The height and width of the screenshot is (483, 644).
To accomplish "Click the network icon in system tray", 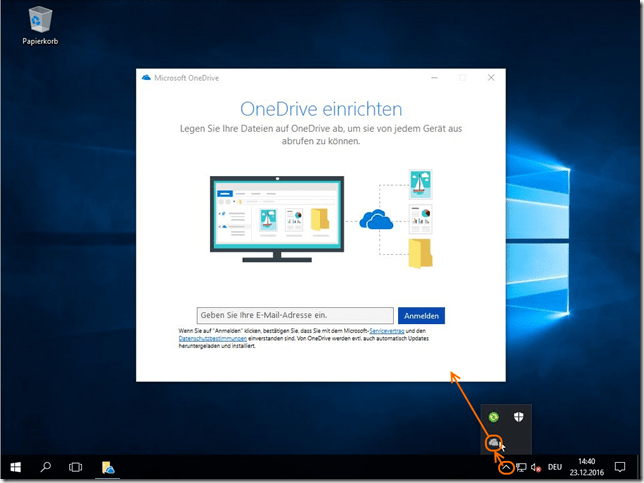I will (522, 467).
